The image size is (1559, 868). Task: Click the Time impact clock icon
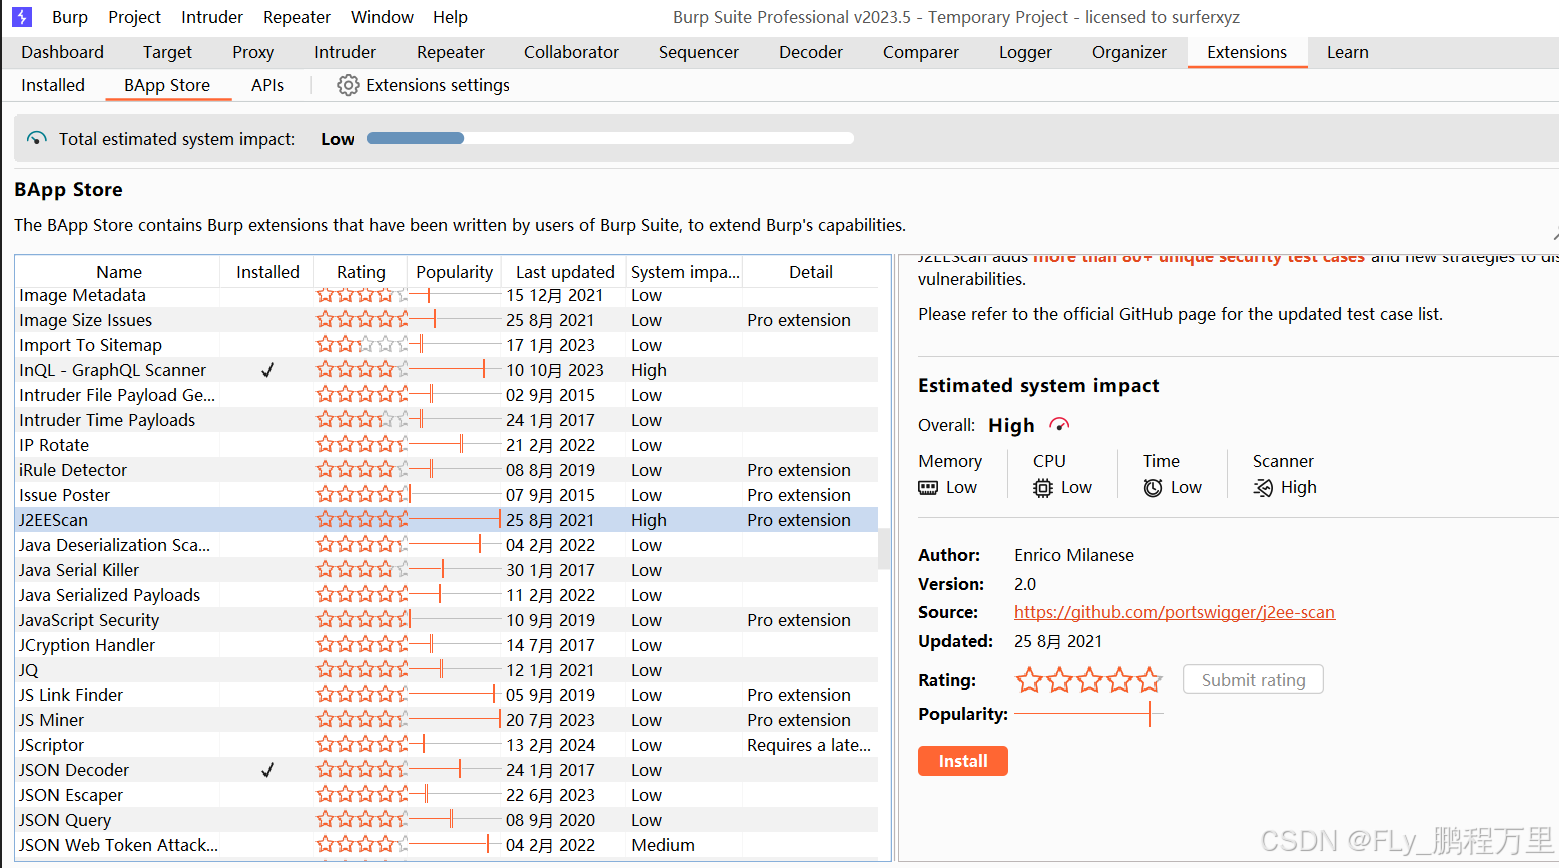click(1153, 487)
